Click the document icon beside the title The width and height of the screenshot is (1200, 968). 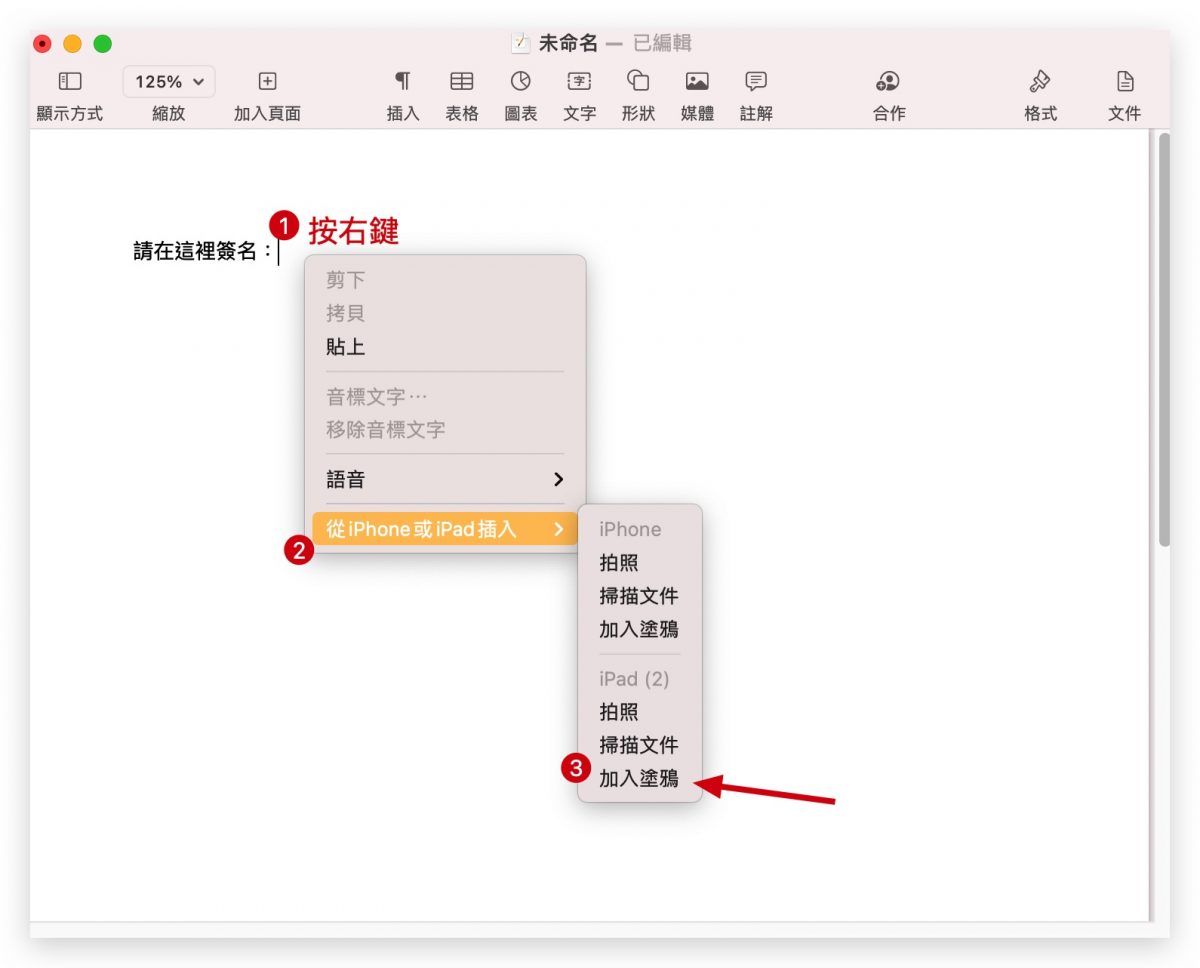coord(520,44)
